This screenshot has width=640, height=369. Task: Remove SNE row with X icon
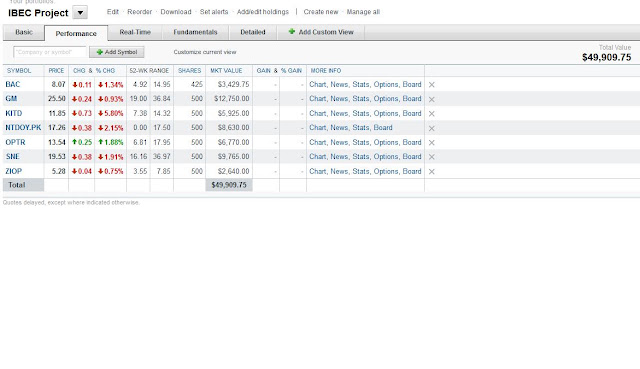(431, 157)
